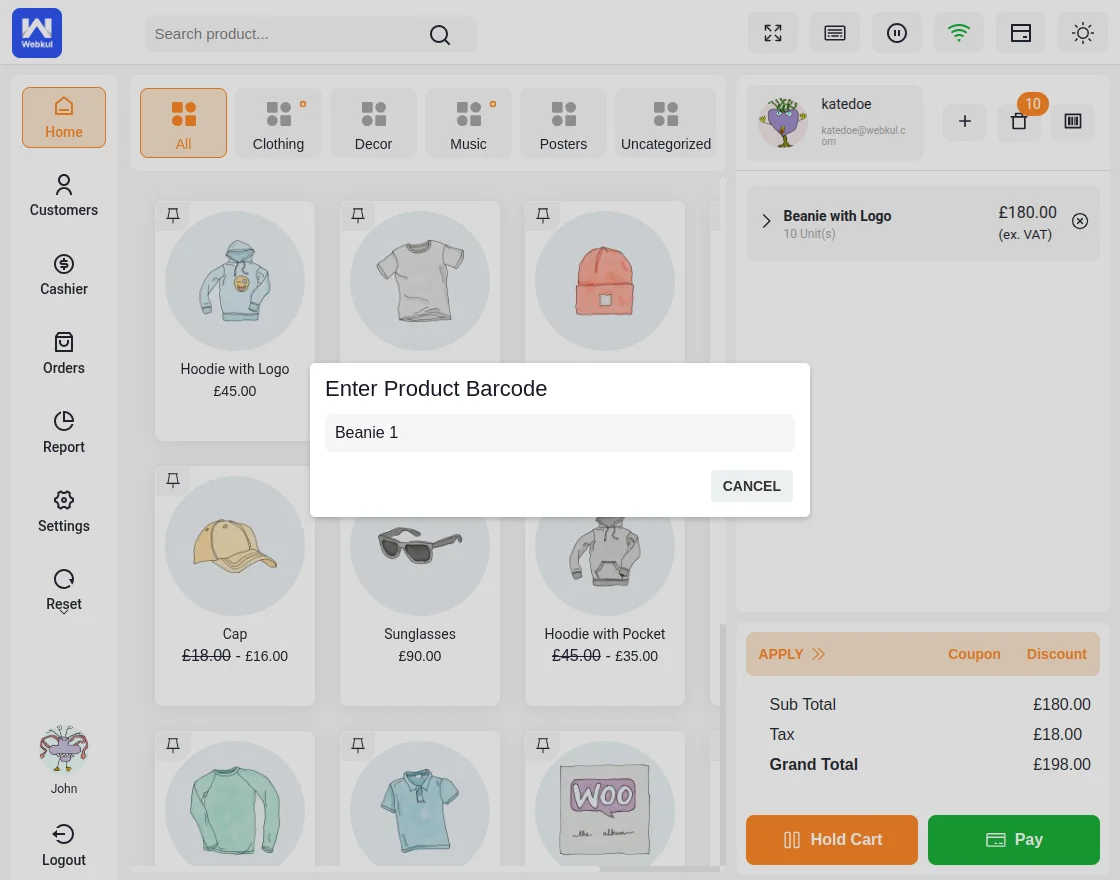Viewport: 1120px width, 880px height.
Task: Cancel the Enter Product Barcode dialog
Action: coord(751,486)
